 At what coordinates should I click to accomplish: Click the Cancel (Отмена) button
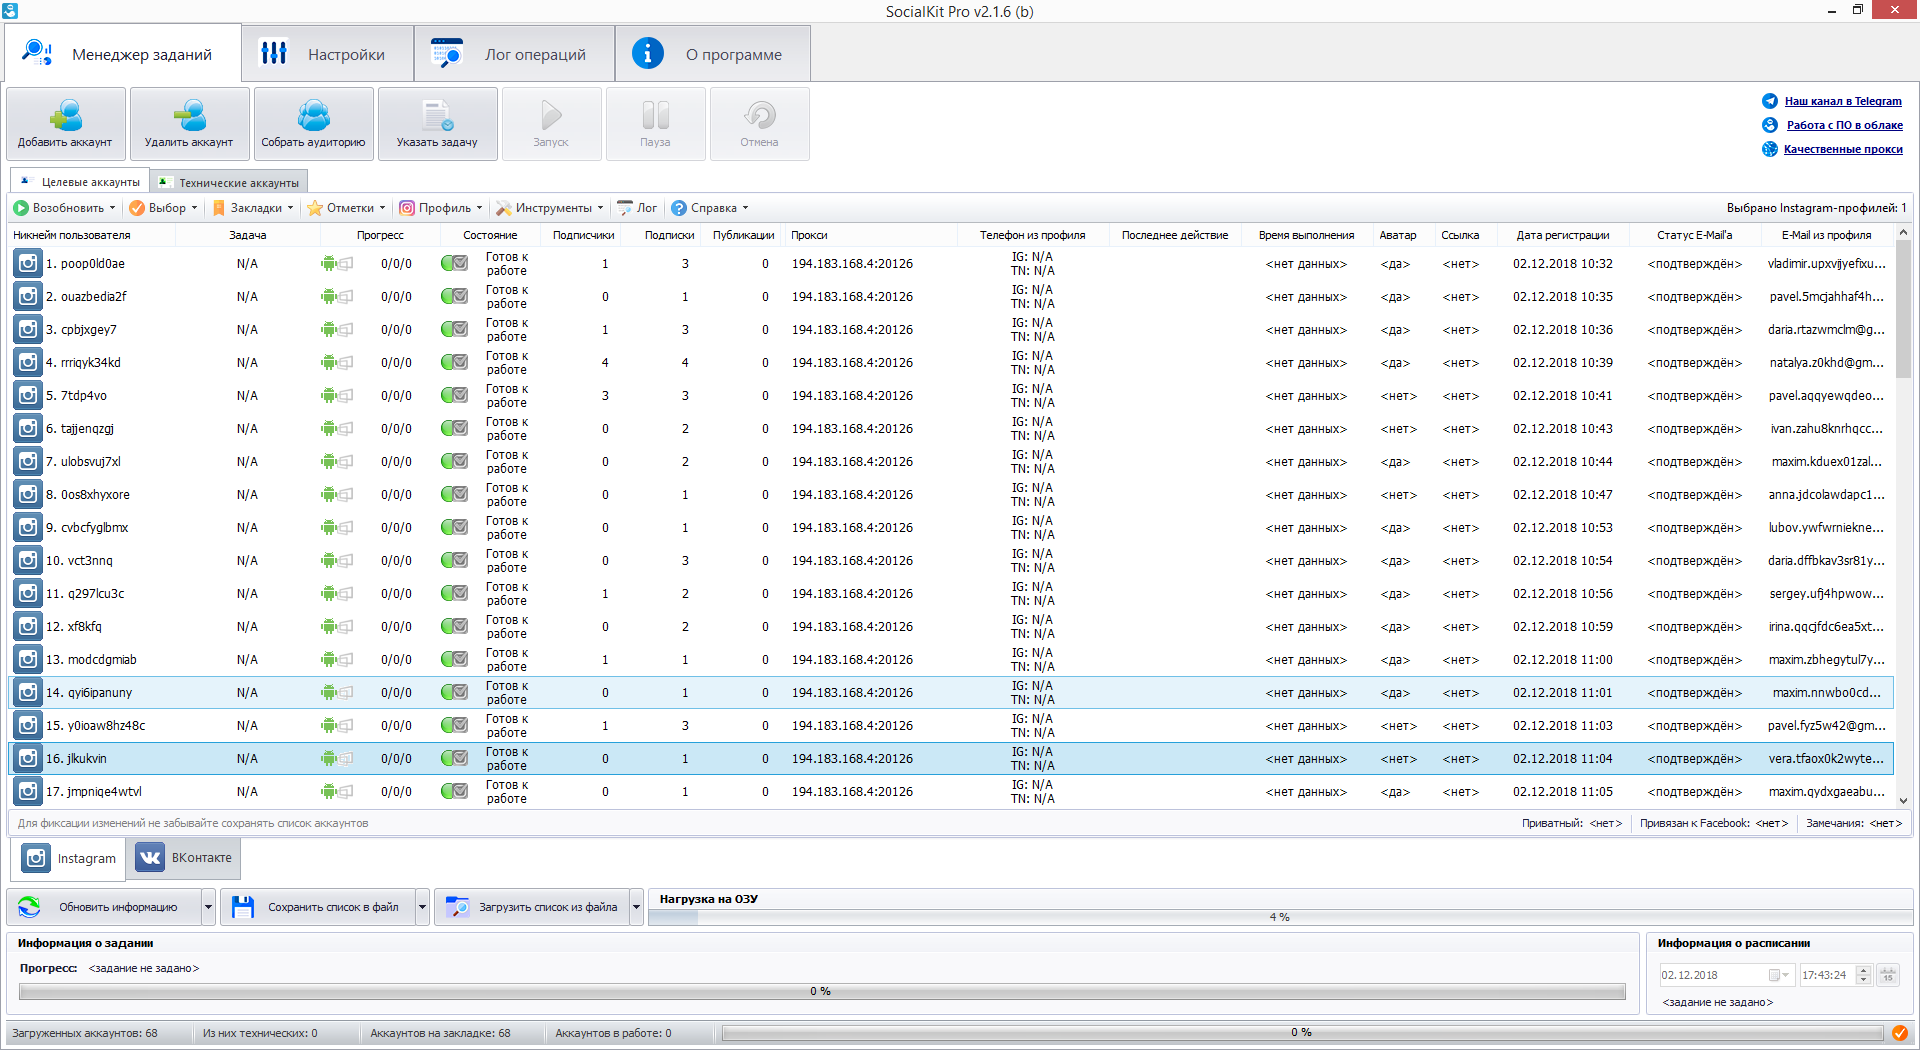[759, 124]
